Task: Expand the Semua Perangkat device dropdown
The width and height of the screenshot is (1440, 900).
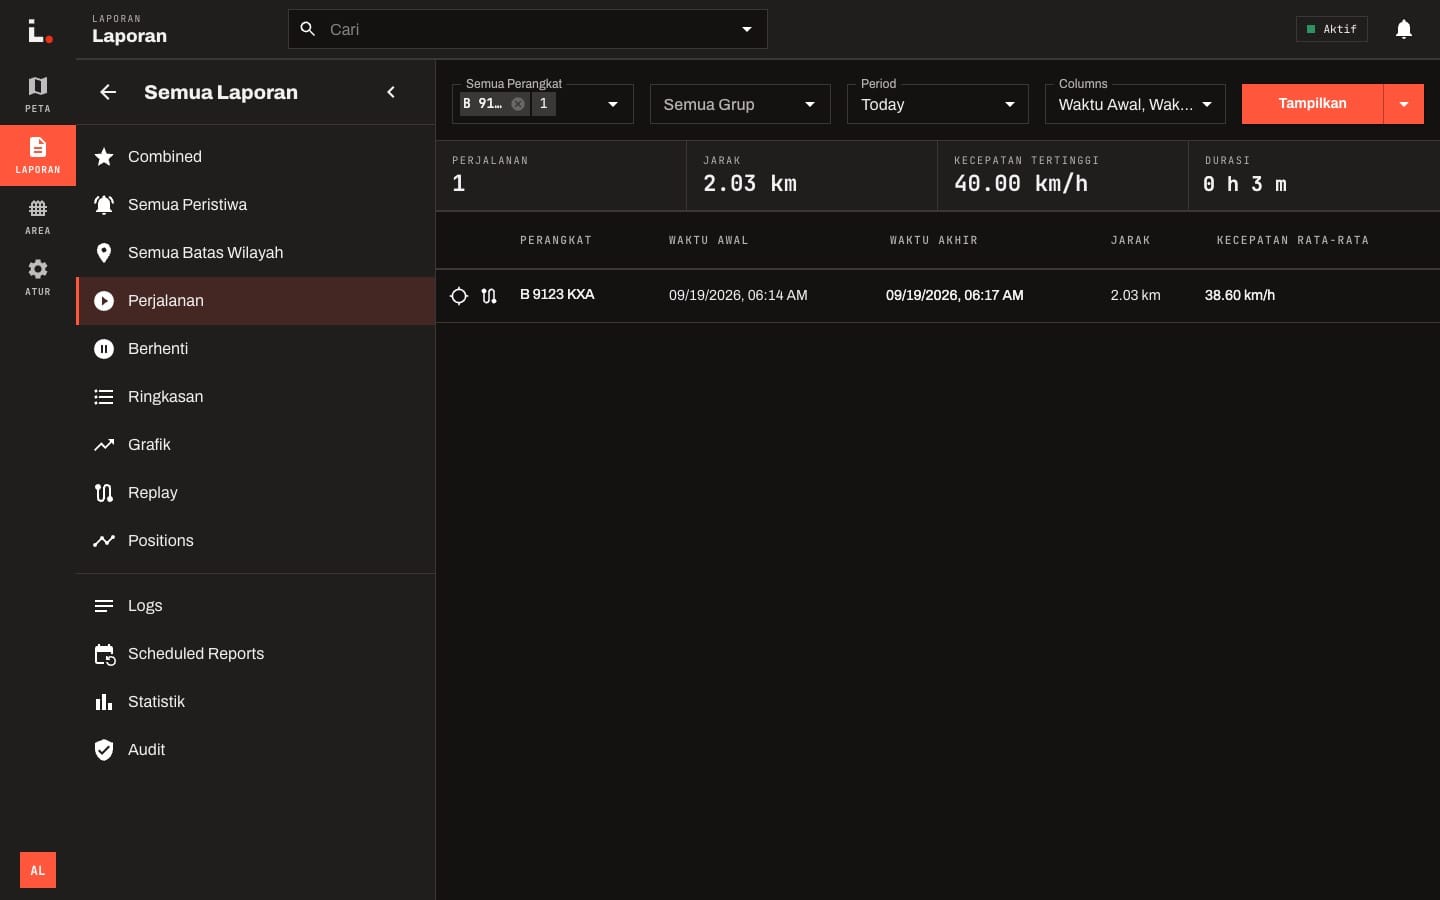Action: click(613, 104)
